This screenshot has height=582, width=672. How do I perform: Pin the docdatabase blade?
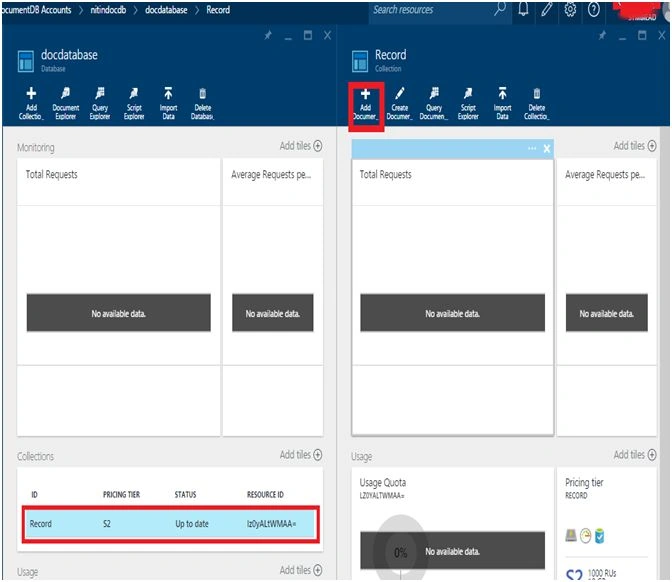point(268,36)
